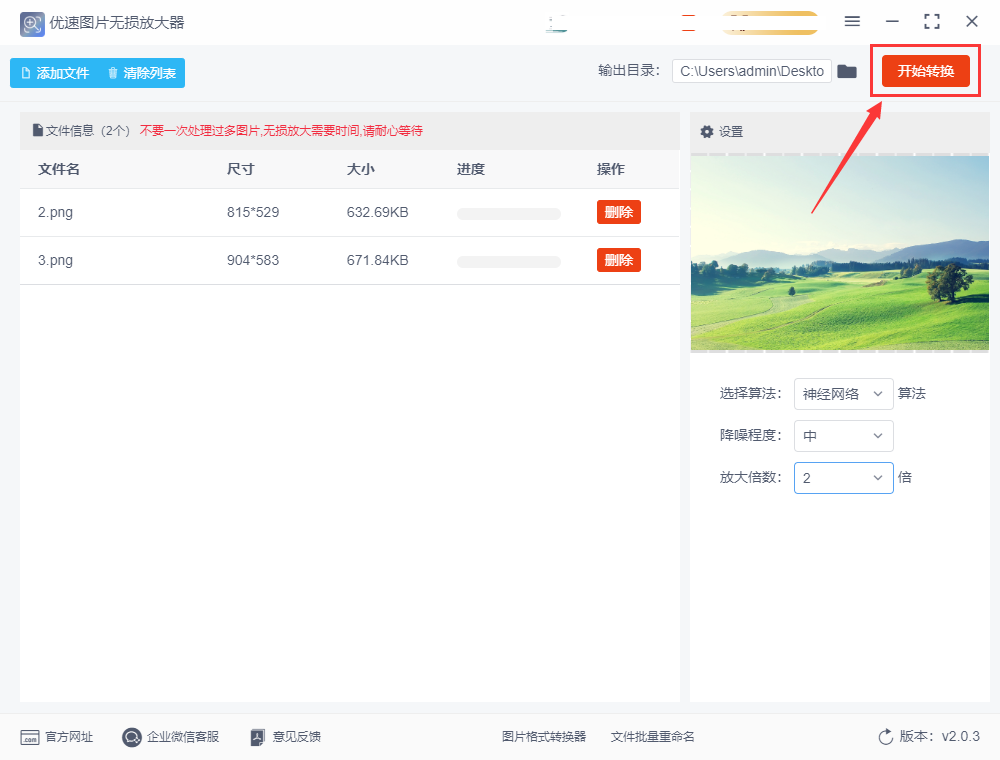Open the hamburger menu in the title bar

[x=852, y=21]
